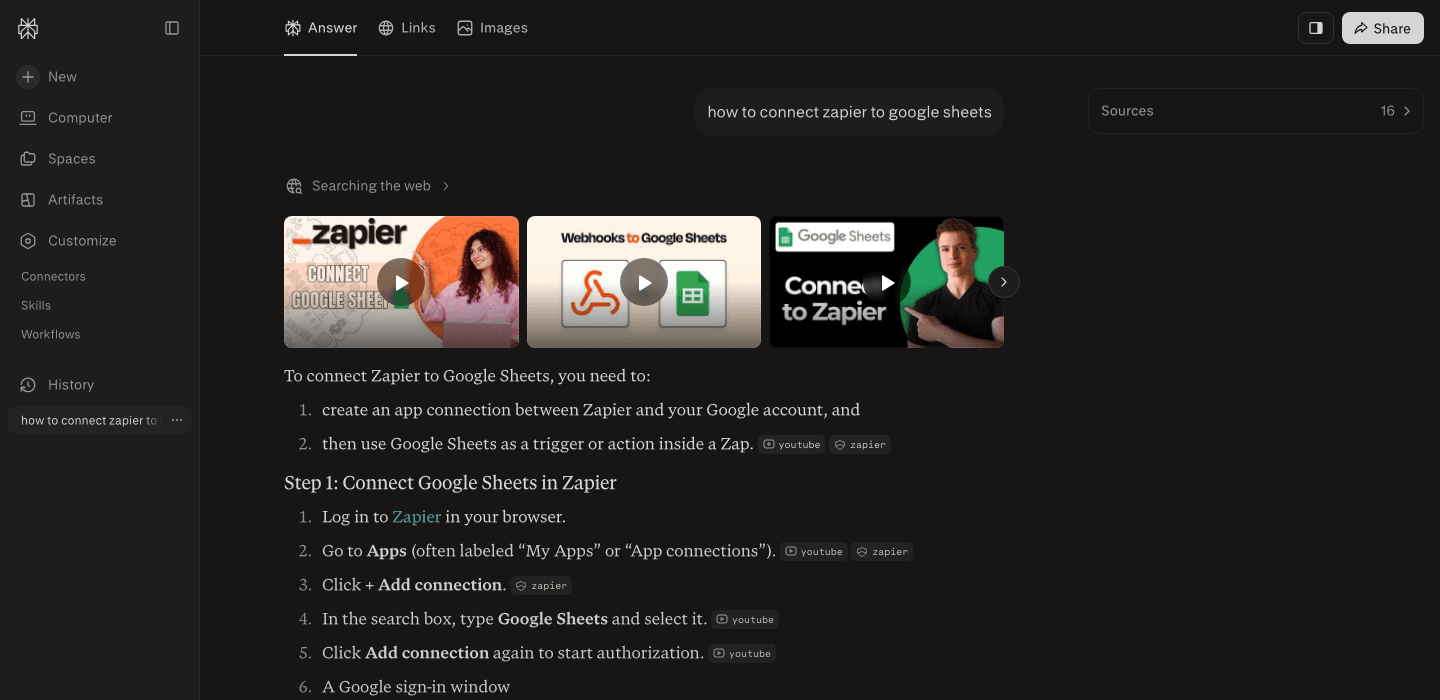The height and width of the screenshot is (700, 1440).
Task: Open the Workflows page
Action: (51, 334)
